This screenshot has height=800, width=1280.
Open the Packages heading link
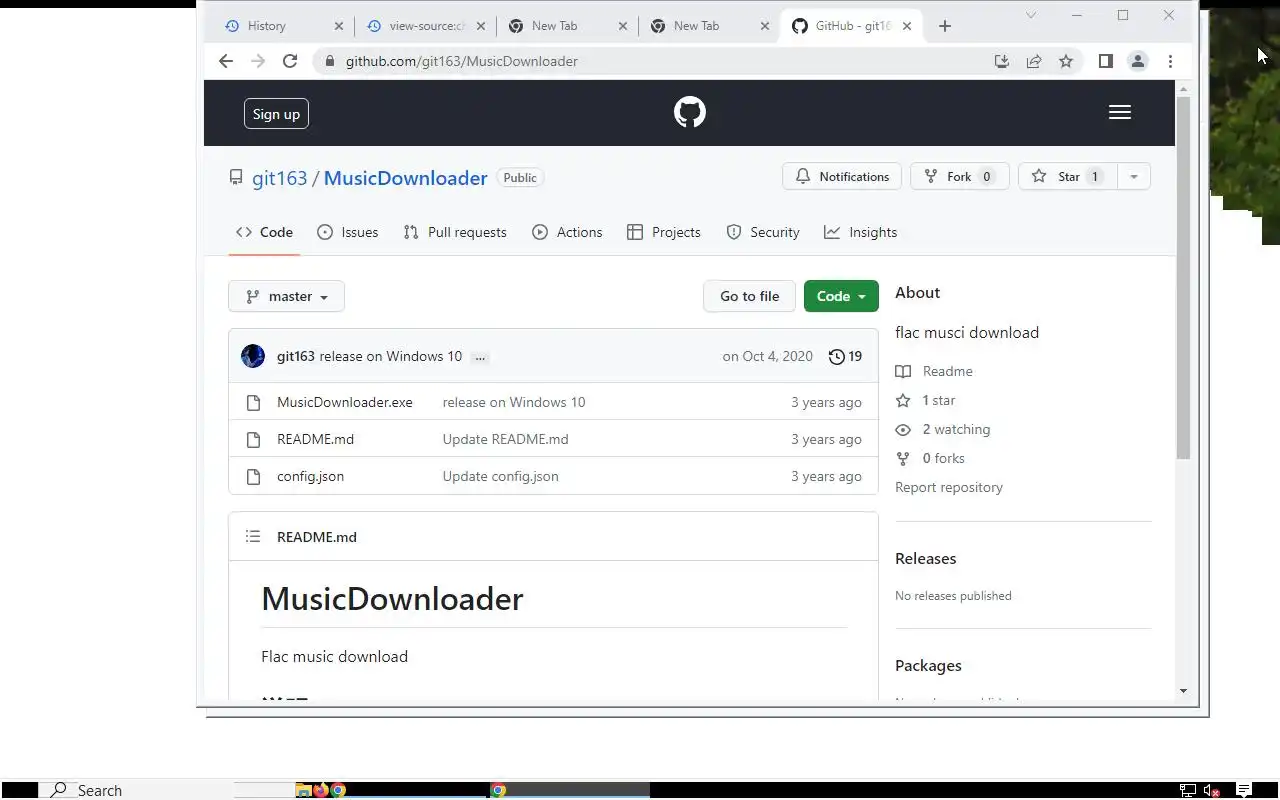928,665
